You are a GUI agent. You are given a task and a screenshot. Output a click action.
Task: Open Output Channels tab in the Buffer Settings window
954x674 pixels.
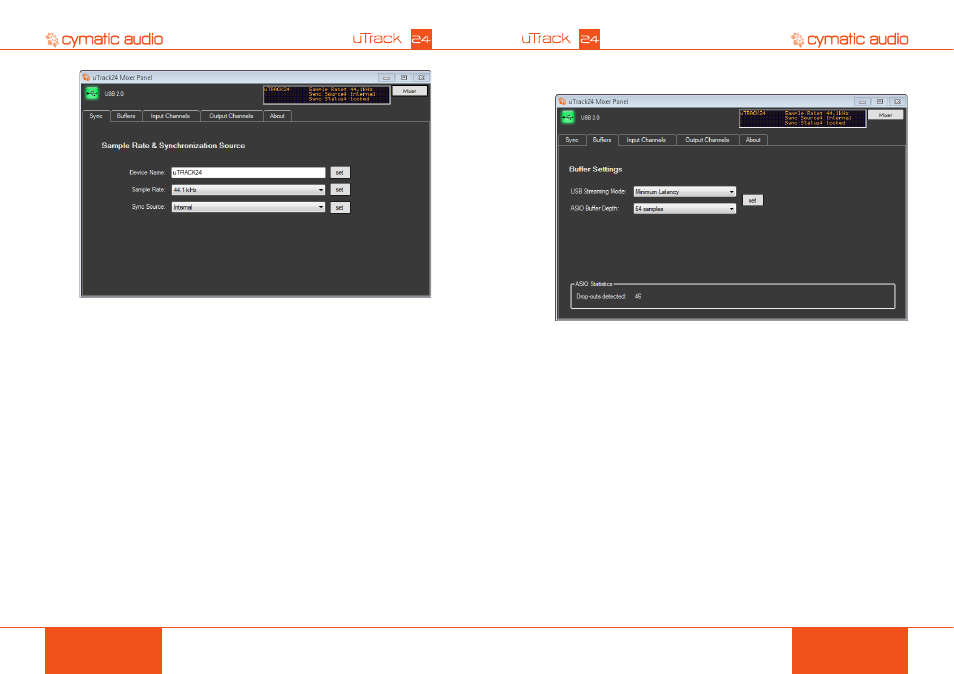tap(707, 140)
